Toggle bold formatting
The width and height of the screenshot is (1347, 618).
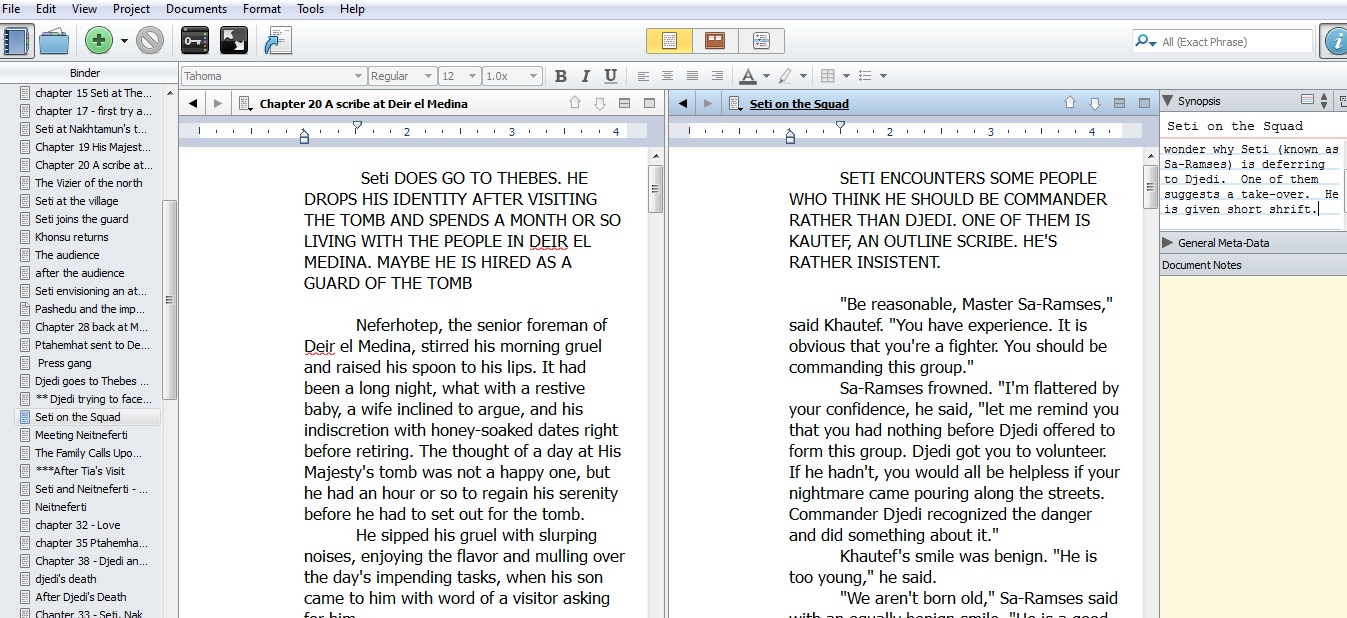coord(560,76)
